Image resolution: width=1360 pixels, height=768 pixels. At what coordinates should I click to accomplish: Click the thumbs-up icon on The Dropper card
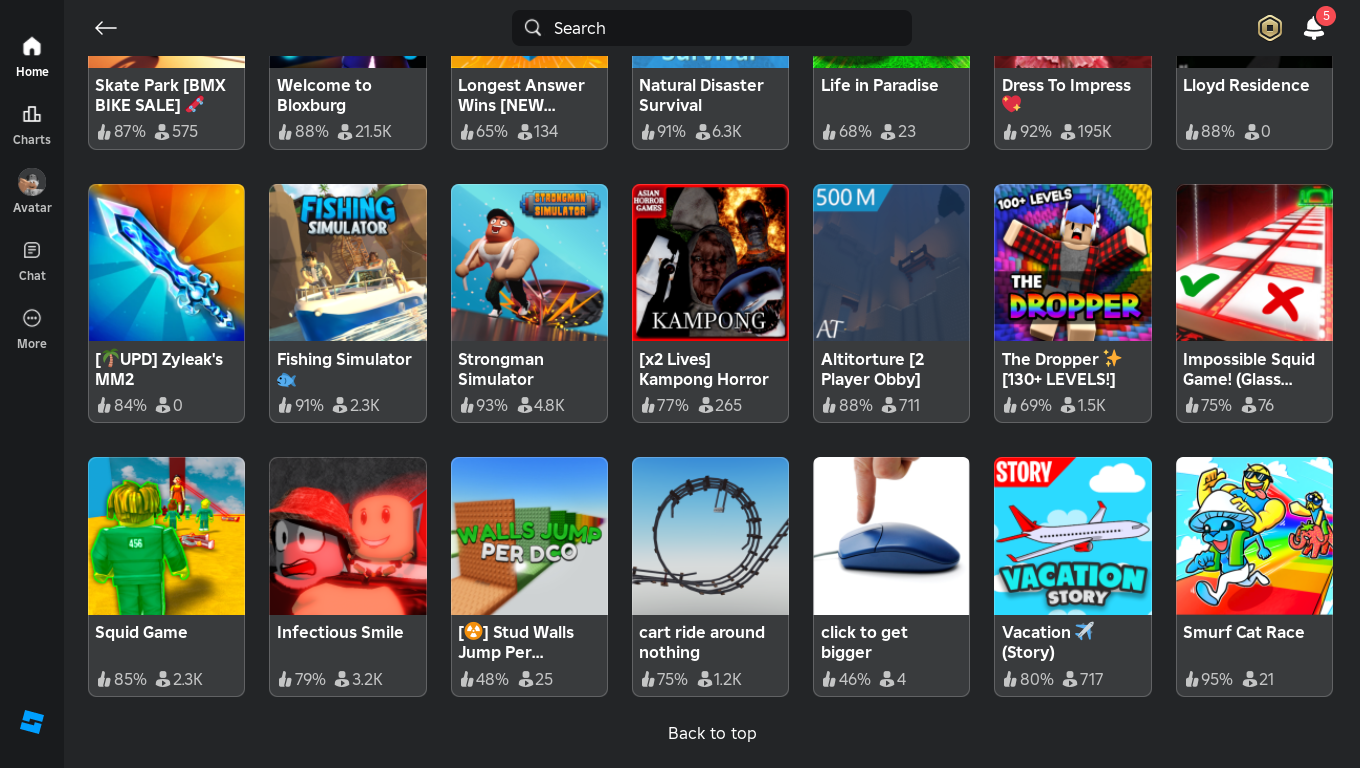(x=1010, y=405)
